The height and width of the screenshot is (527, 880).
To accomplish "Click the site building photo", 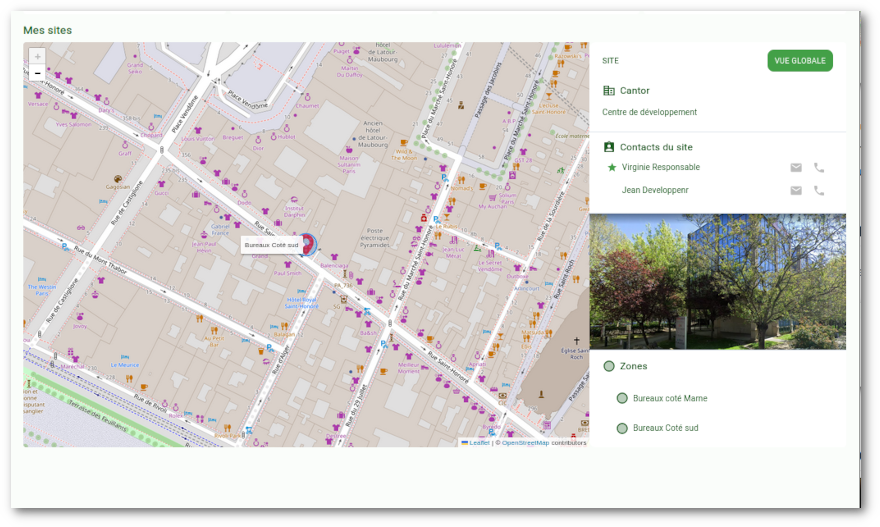I will [x=717, y=281].
